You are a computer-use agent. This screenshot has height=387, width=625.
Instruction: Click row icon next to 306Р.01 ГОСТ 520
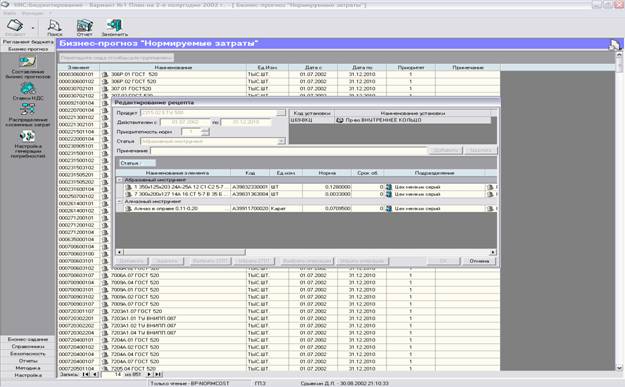105,75
